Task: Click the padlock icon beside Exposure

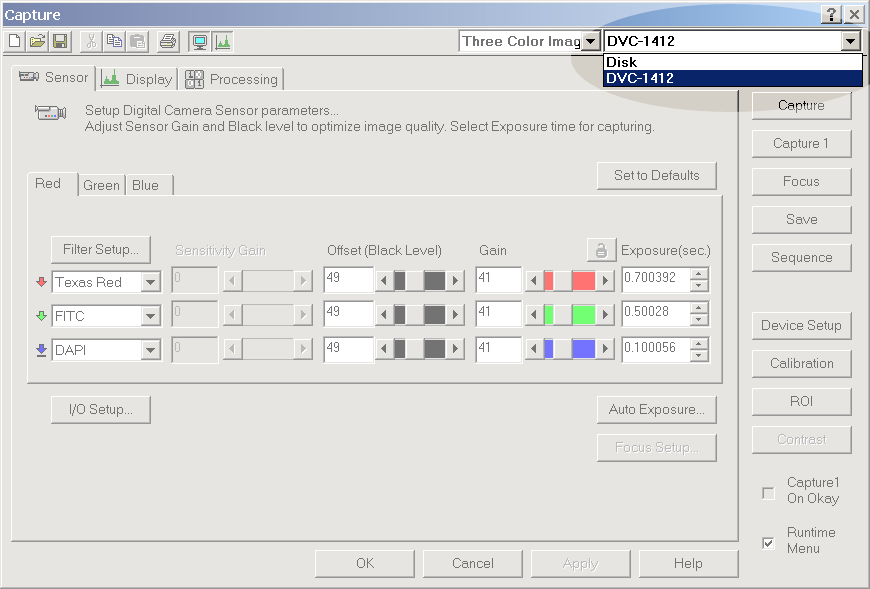Action: [601, 250]
